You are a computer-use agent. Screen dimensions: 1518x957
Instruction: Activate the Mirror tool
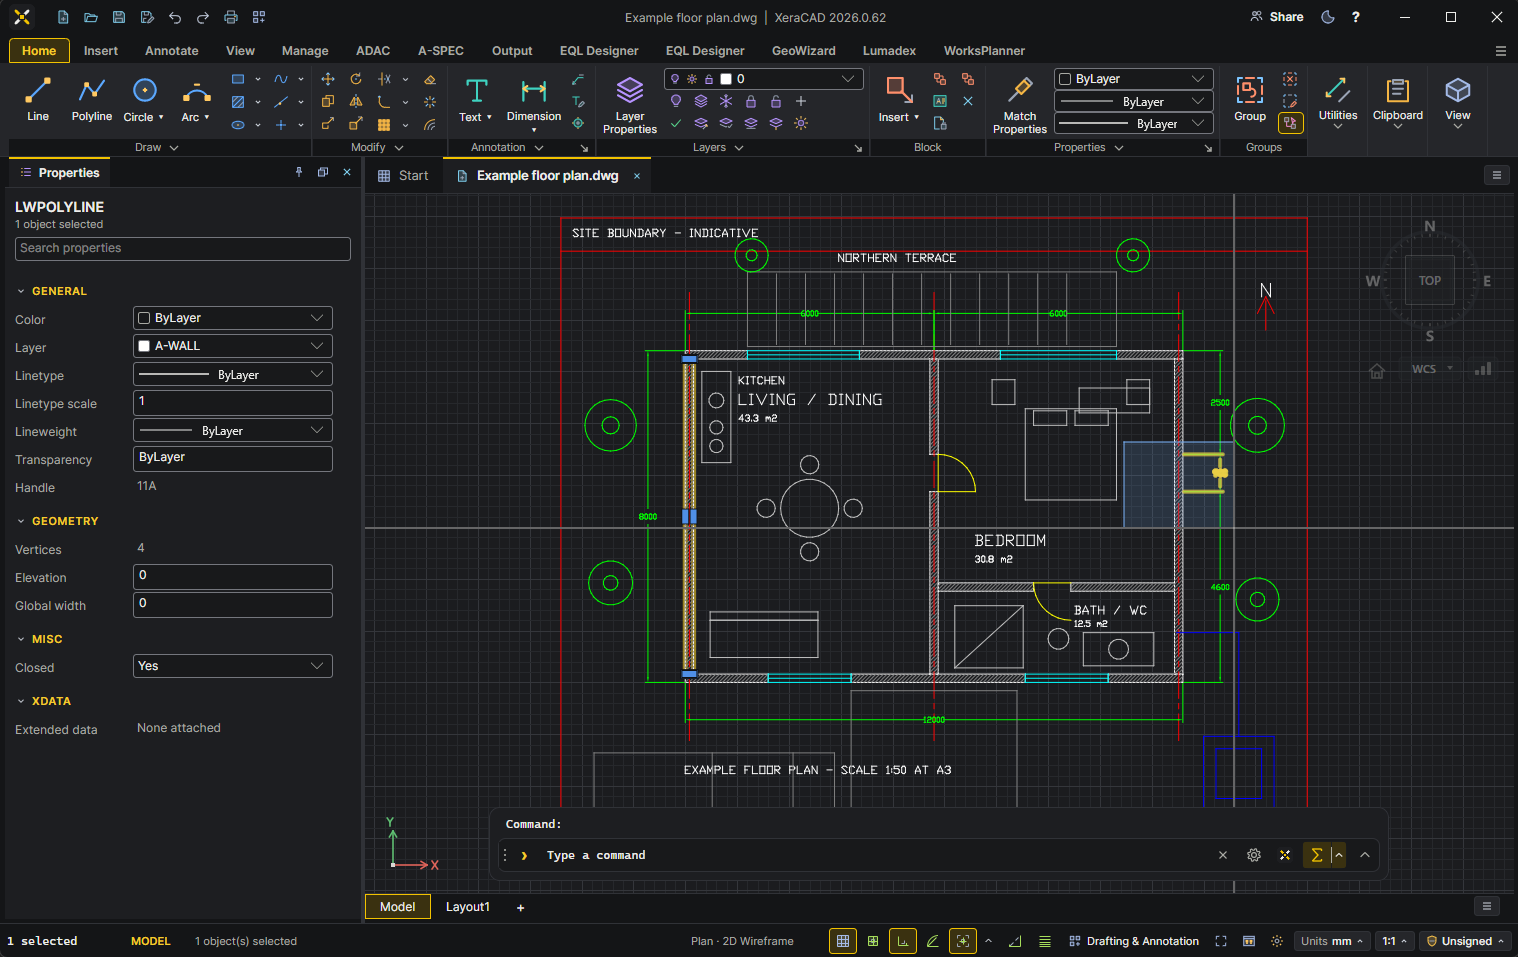coord(356,101)
